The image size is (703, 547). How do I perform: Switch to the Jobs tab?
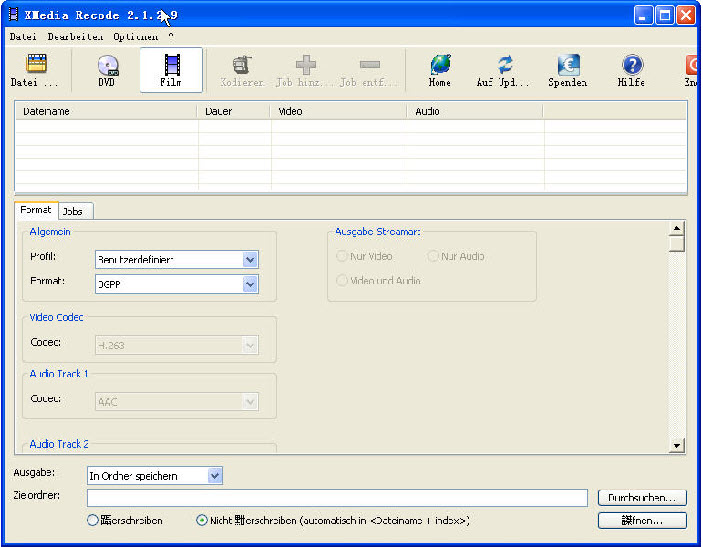pyautogui.click(x=73, y=211)
